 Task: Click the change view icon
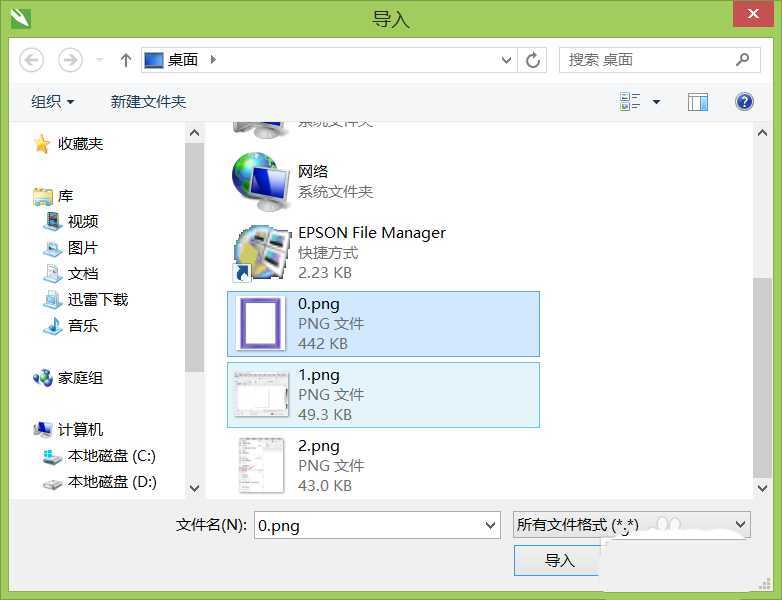tap(630, 102)
